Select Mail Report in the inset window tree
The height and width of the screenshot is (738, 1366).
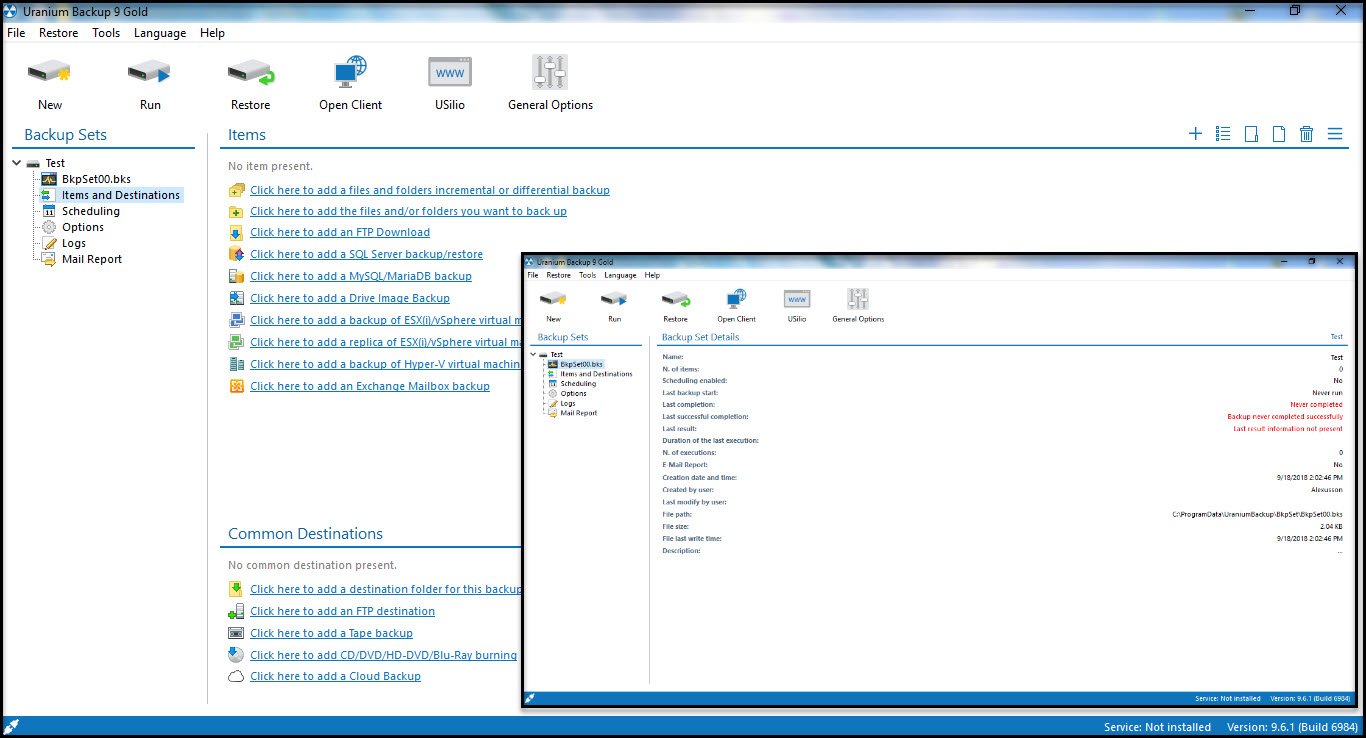coord(579,413)
